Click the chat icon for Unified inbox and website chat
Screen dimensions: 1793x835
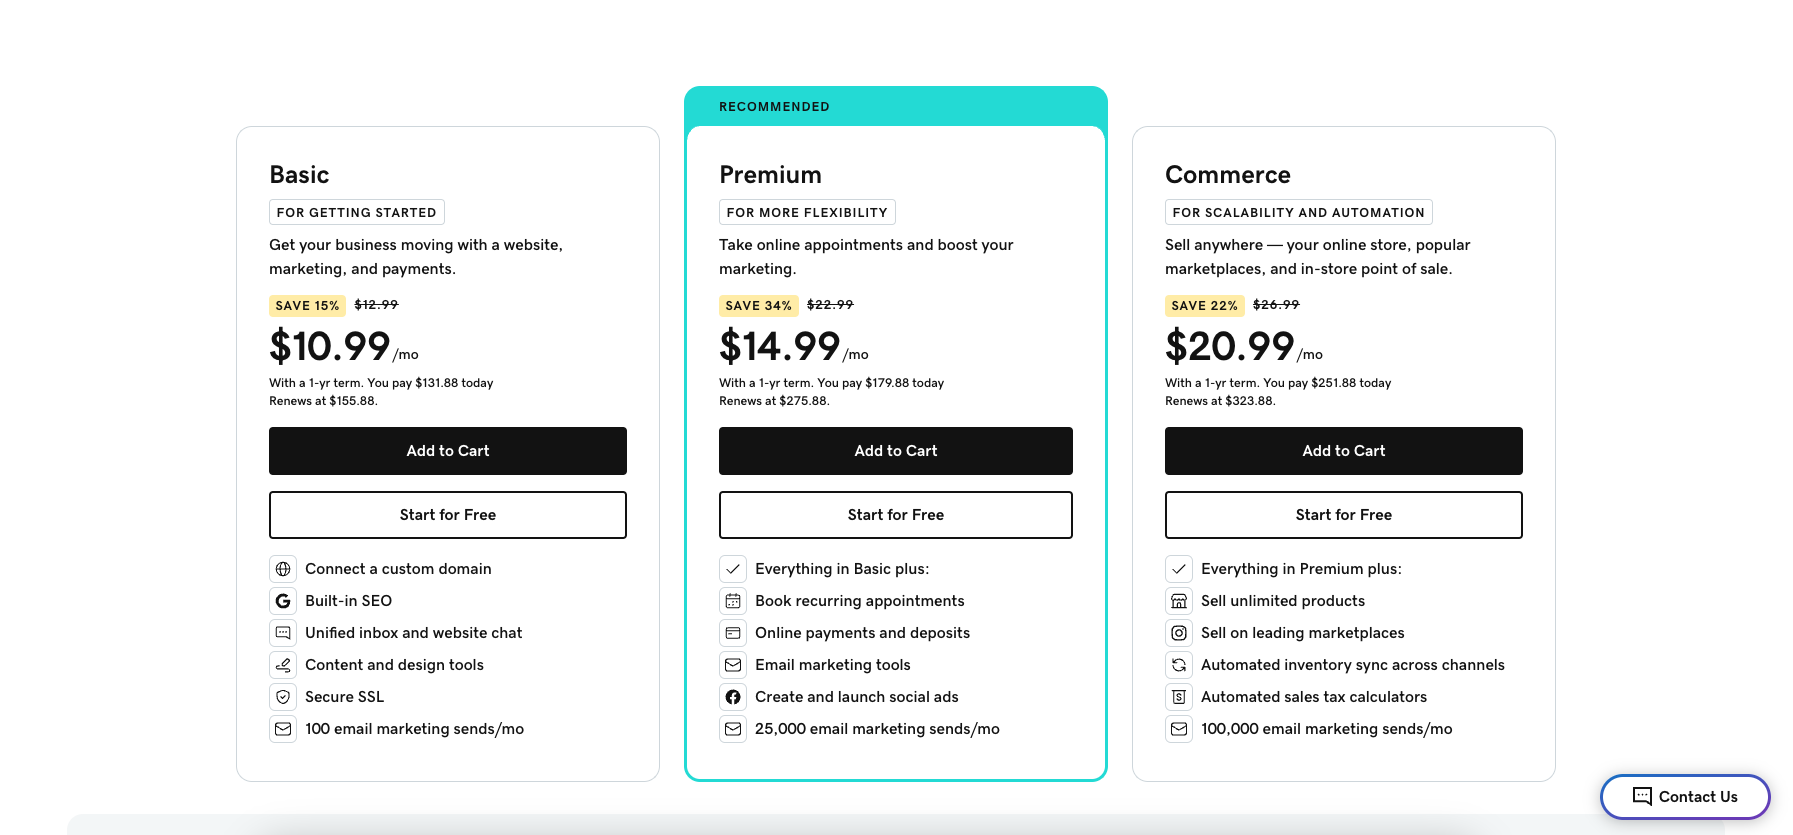(283, 632)
